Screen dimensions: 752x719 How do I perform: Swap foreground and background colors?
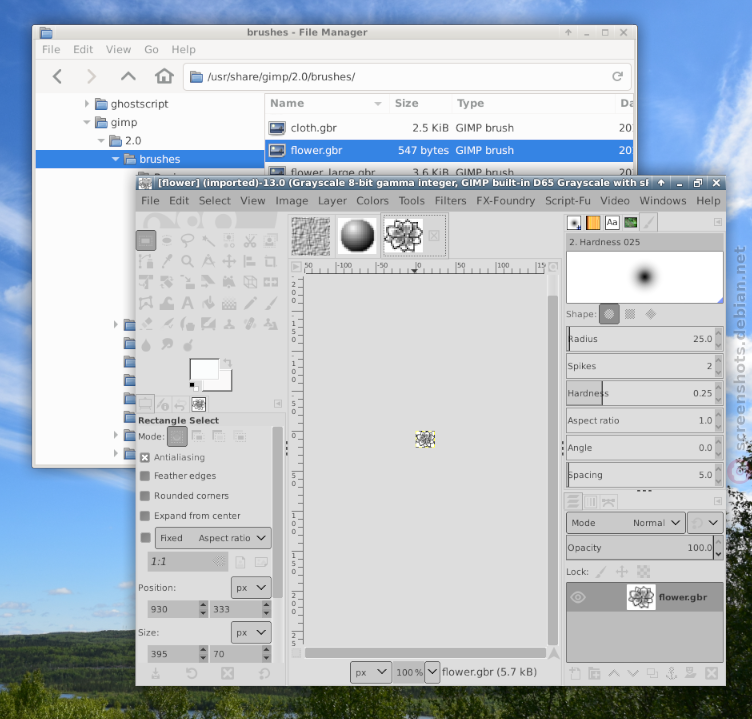227,363
